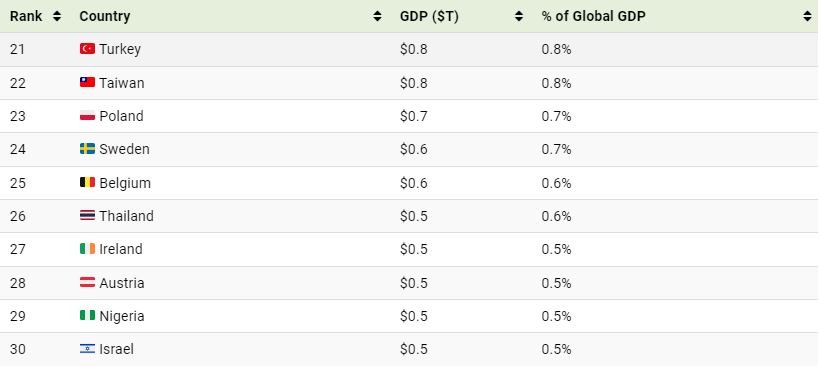Select the Thailand row name

coord(126,216)
